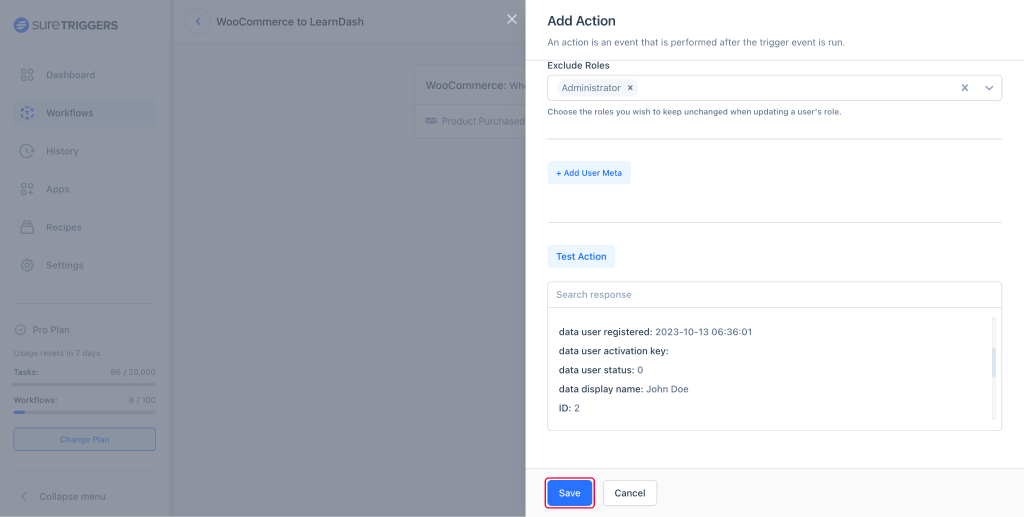Click the Apps sidebar icon
The image size is (1024, 517).
[27, 189]
